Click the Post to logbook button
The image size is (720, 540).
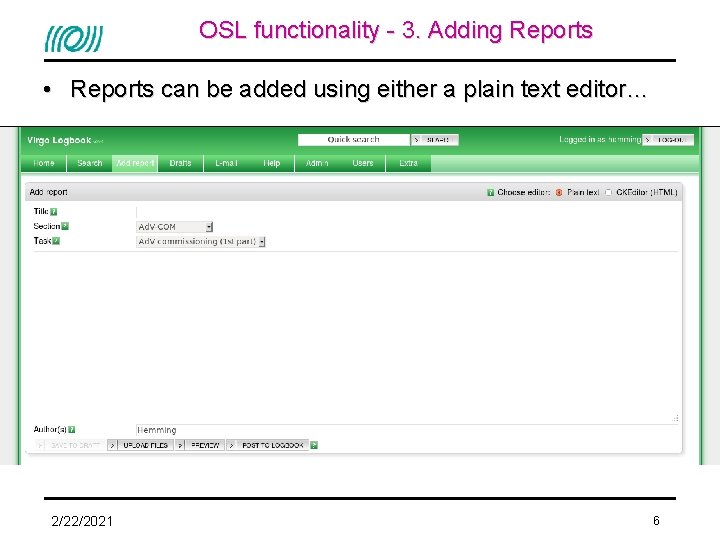(268, 445)
